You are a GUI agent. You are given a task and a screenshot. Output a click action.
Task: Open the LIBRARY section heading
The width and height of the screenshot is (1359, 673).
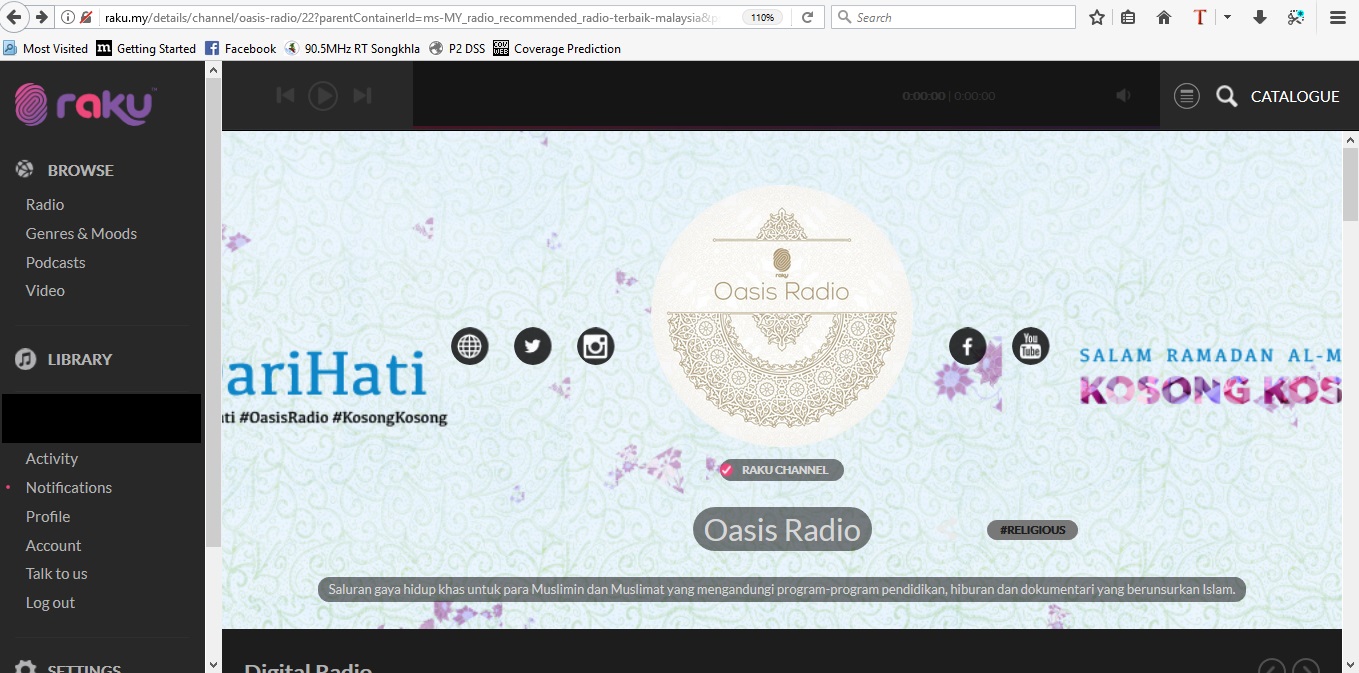pos(80,359)
